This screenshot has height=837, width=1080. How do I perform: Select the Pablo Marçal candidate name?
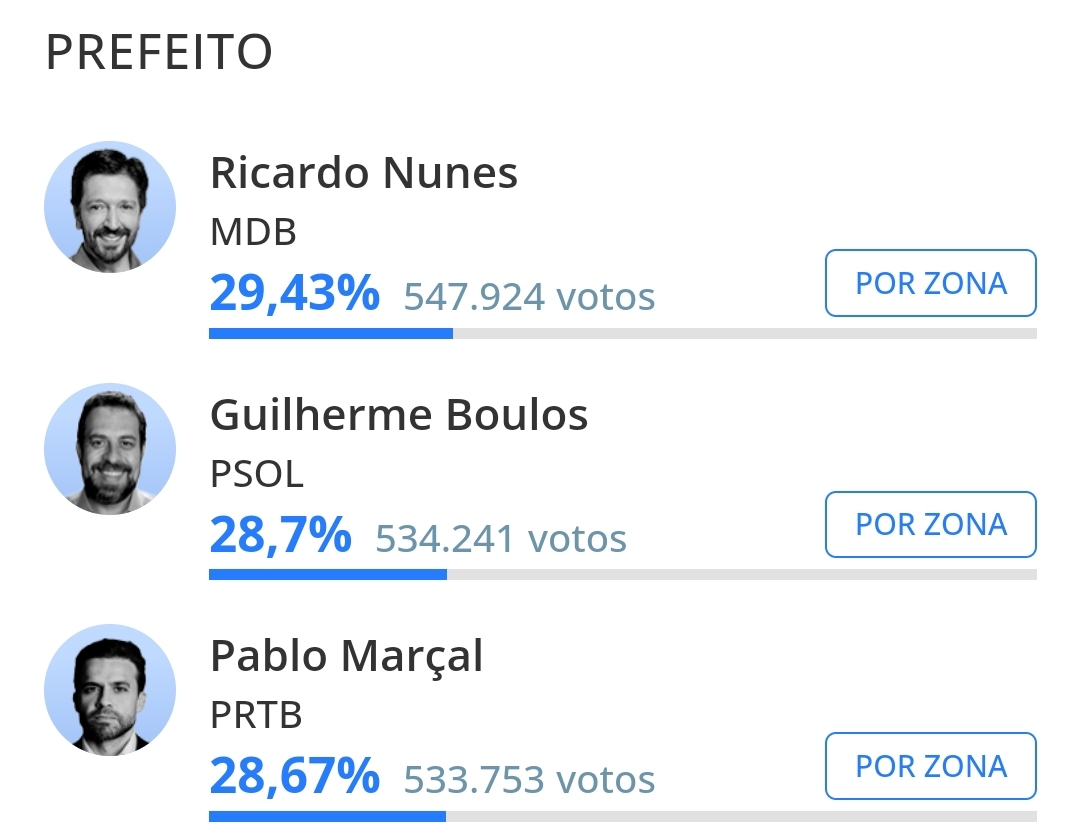pos(347,657)
